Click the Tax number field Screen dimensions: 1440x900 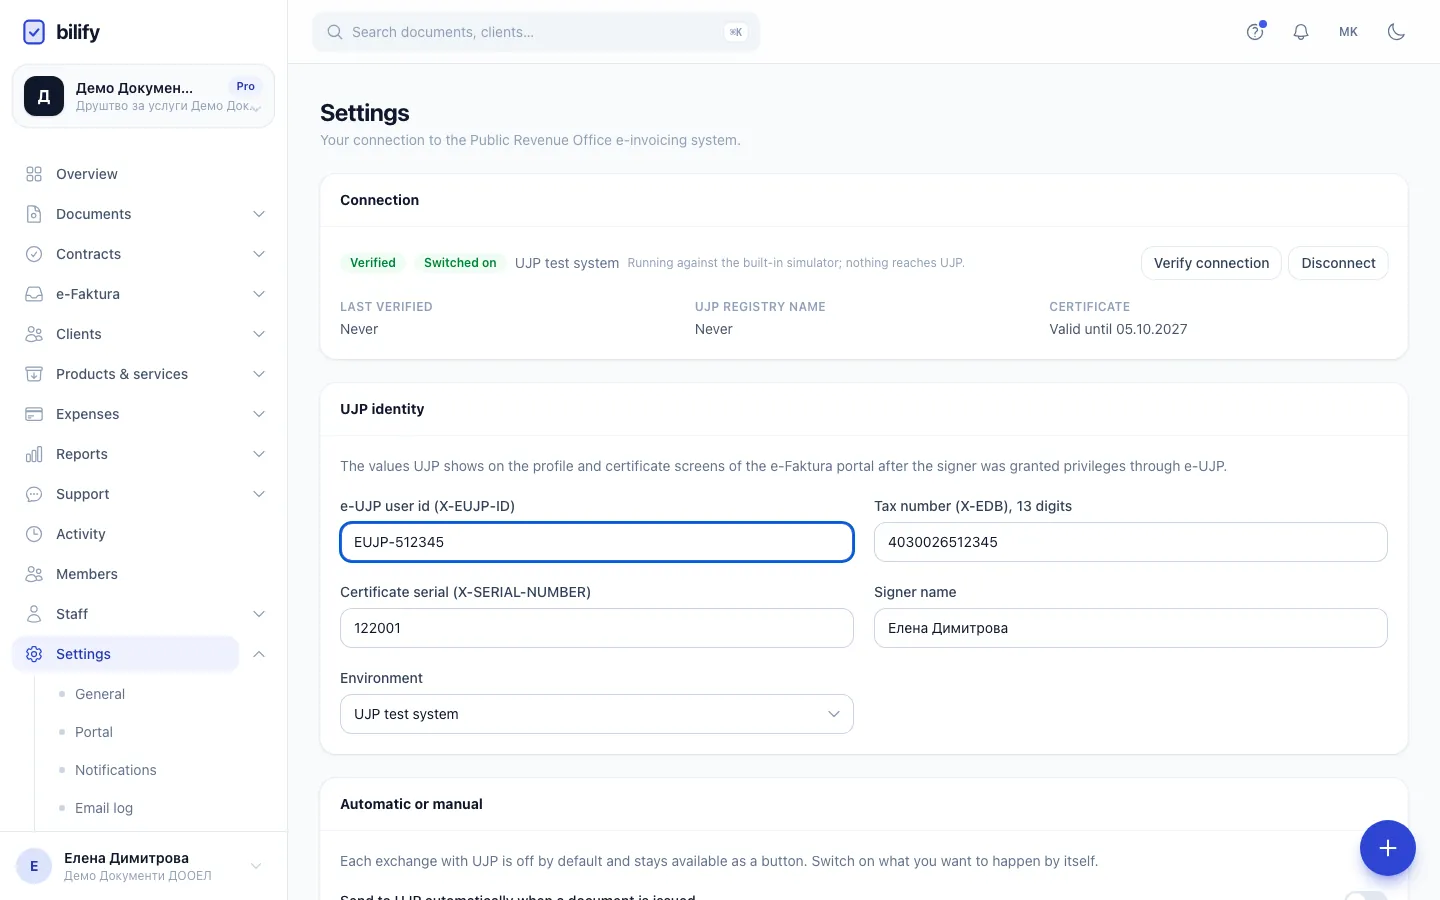click(1131, 542)
